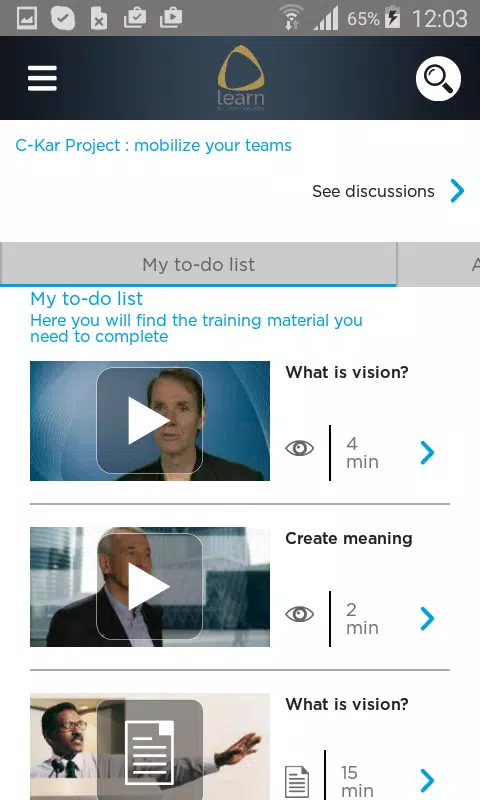Open the See discussions link
The width and height of the screenshot is (480, 800).
(373, 191)
